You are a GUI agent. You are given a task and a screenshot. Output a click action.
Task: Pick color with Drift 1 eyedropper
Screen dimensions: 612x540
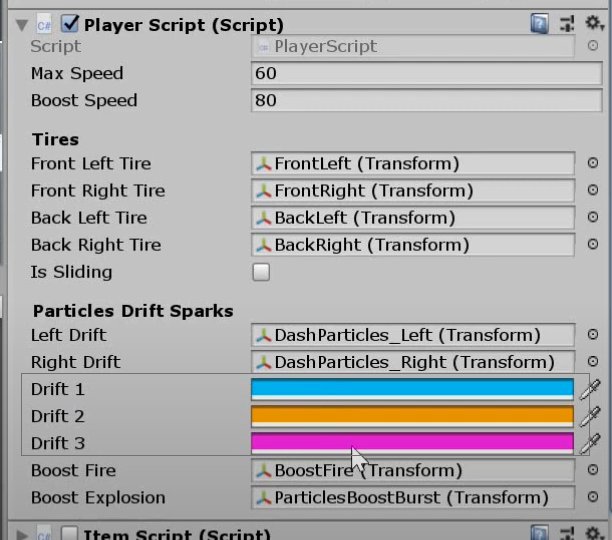point(590,389)
